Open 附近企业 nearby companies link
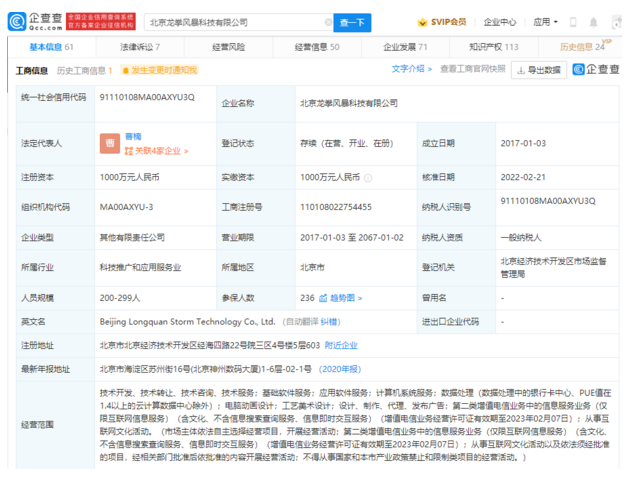 341,345
